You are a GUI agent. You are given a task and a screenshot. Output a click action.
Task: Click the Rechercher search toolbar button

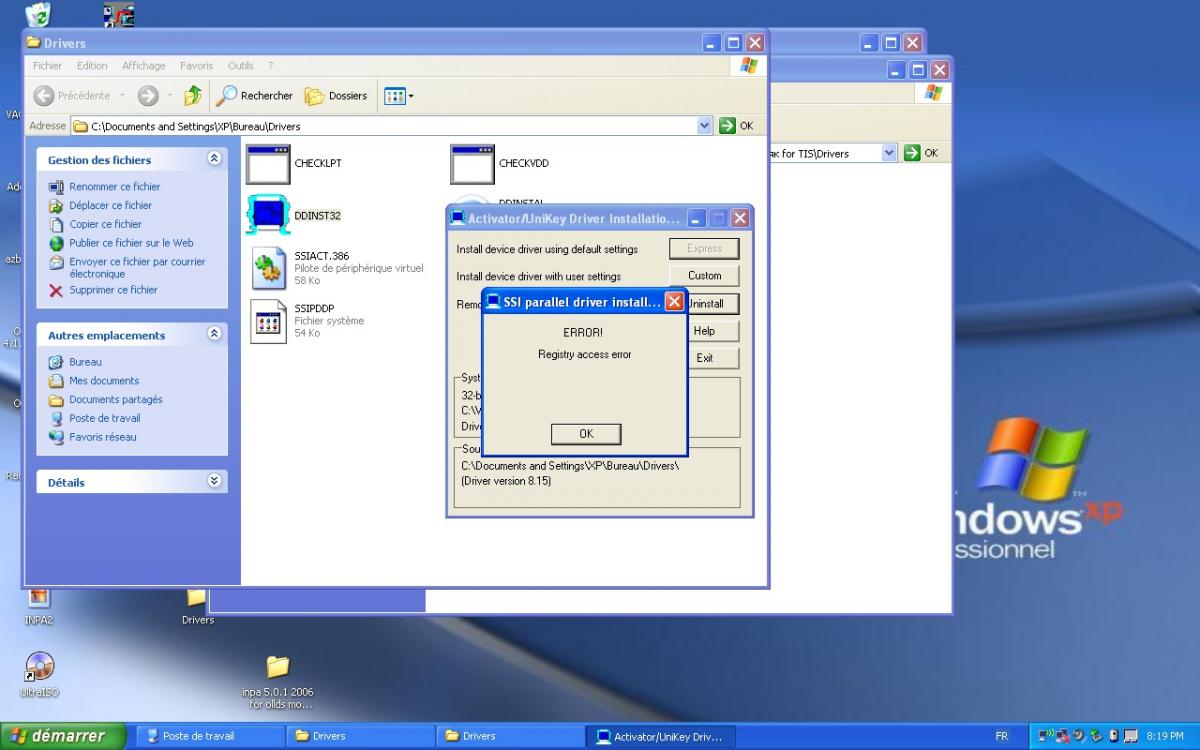click(255, 96)
